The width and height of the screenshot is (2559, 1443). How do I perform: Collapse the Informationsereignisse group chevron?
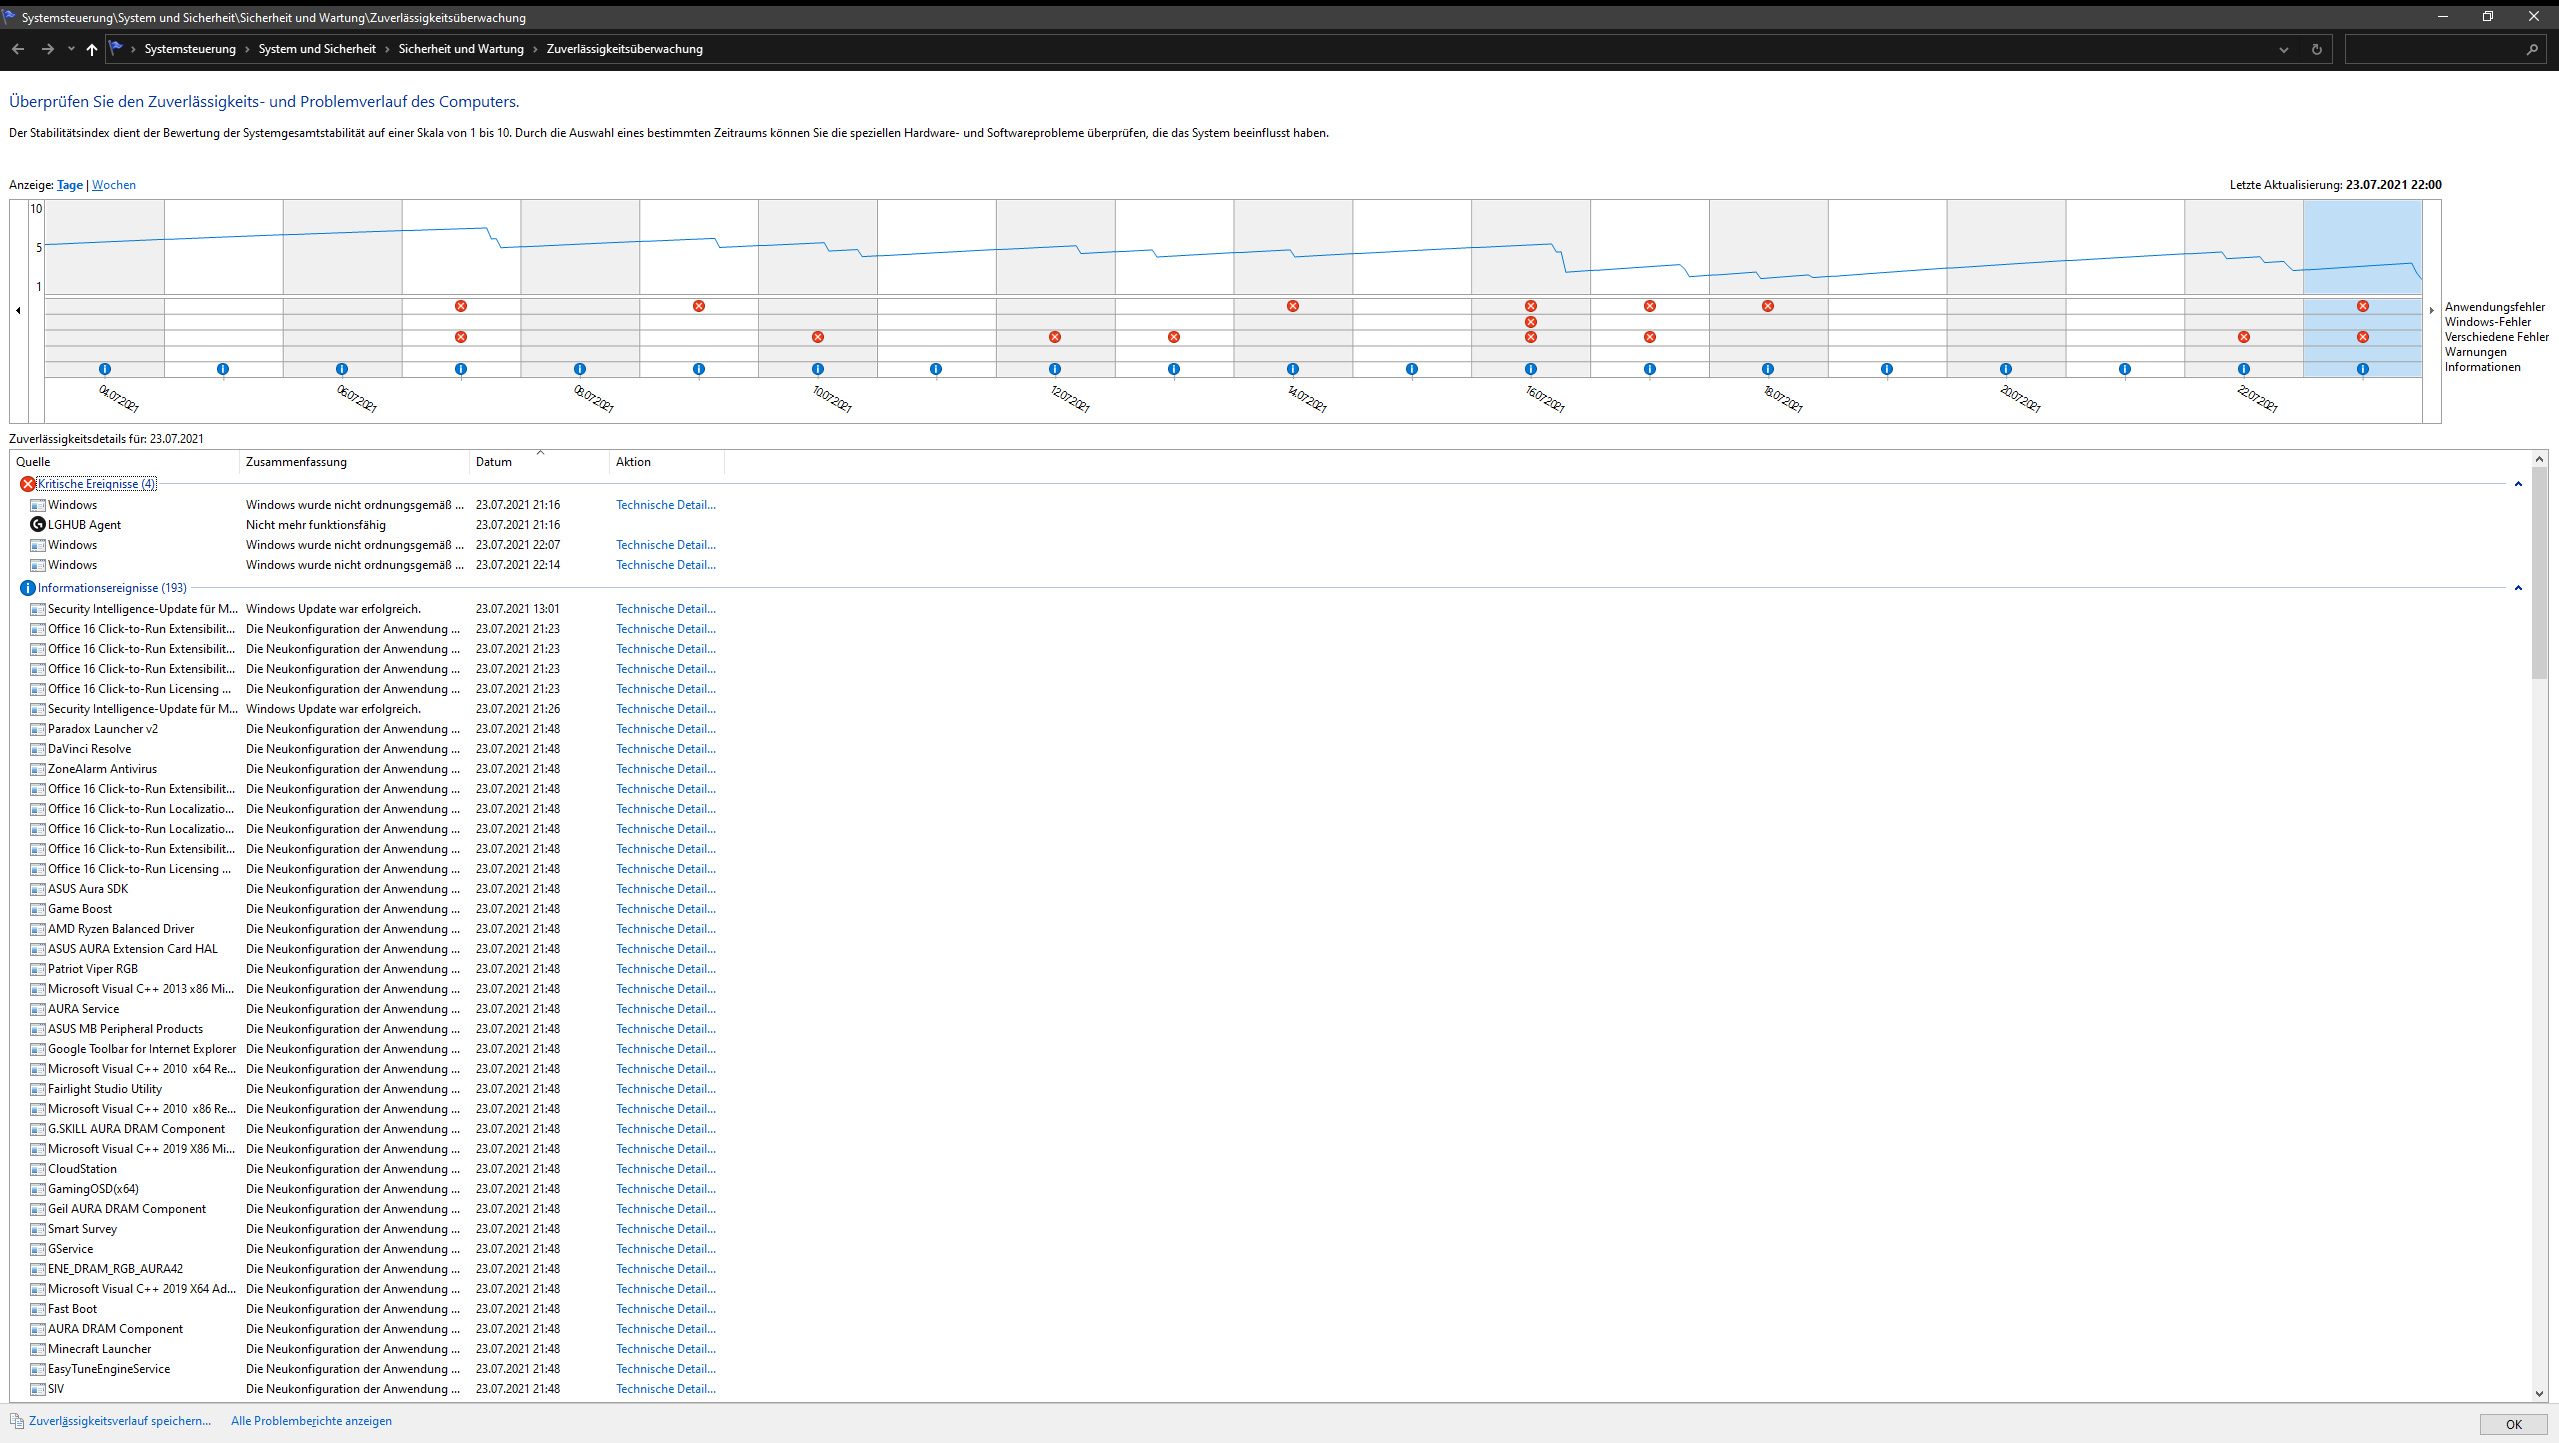coord(2518,588)
